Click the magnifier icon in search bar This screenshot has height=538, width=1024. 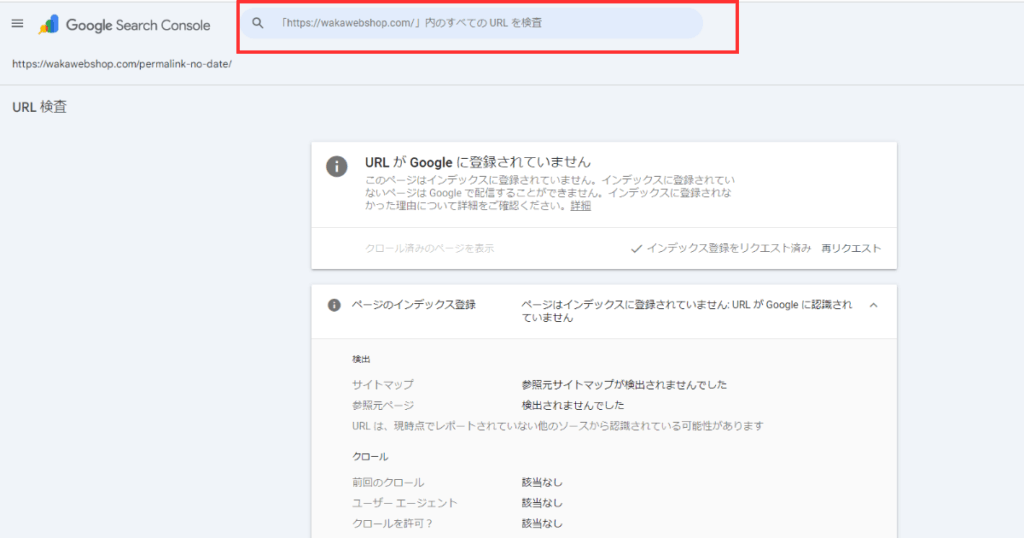(258, 23)
